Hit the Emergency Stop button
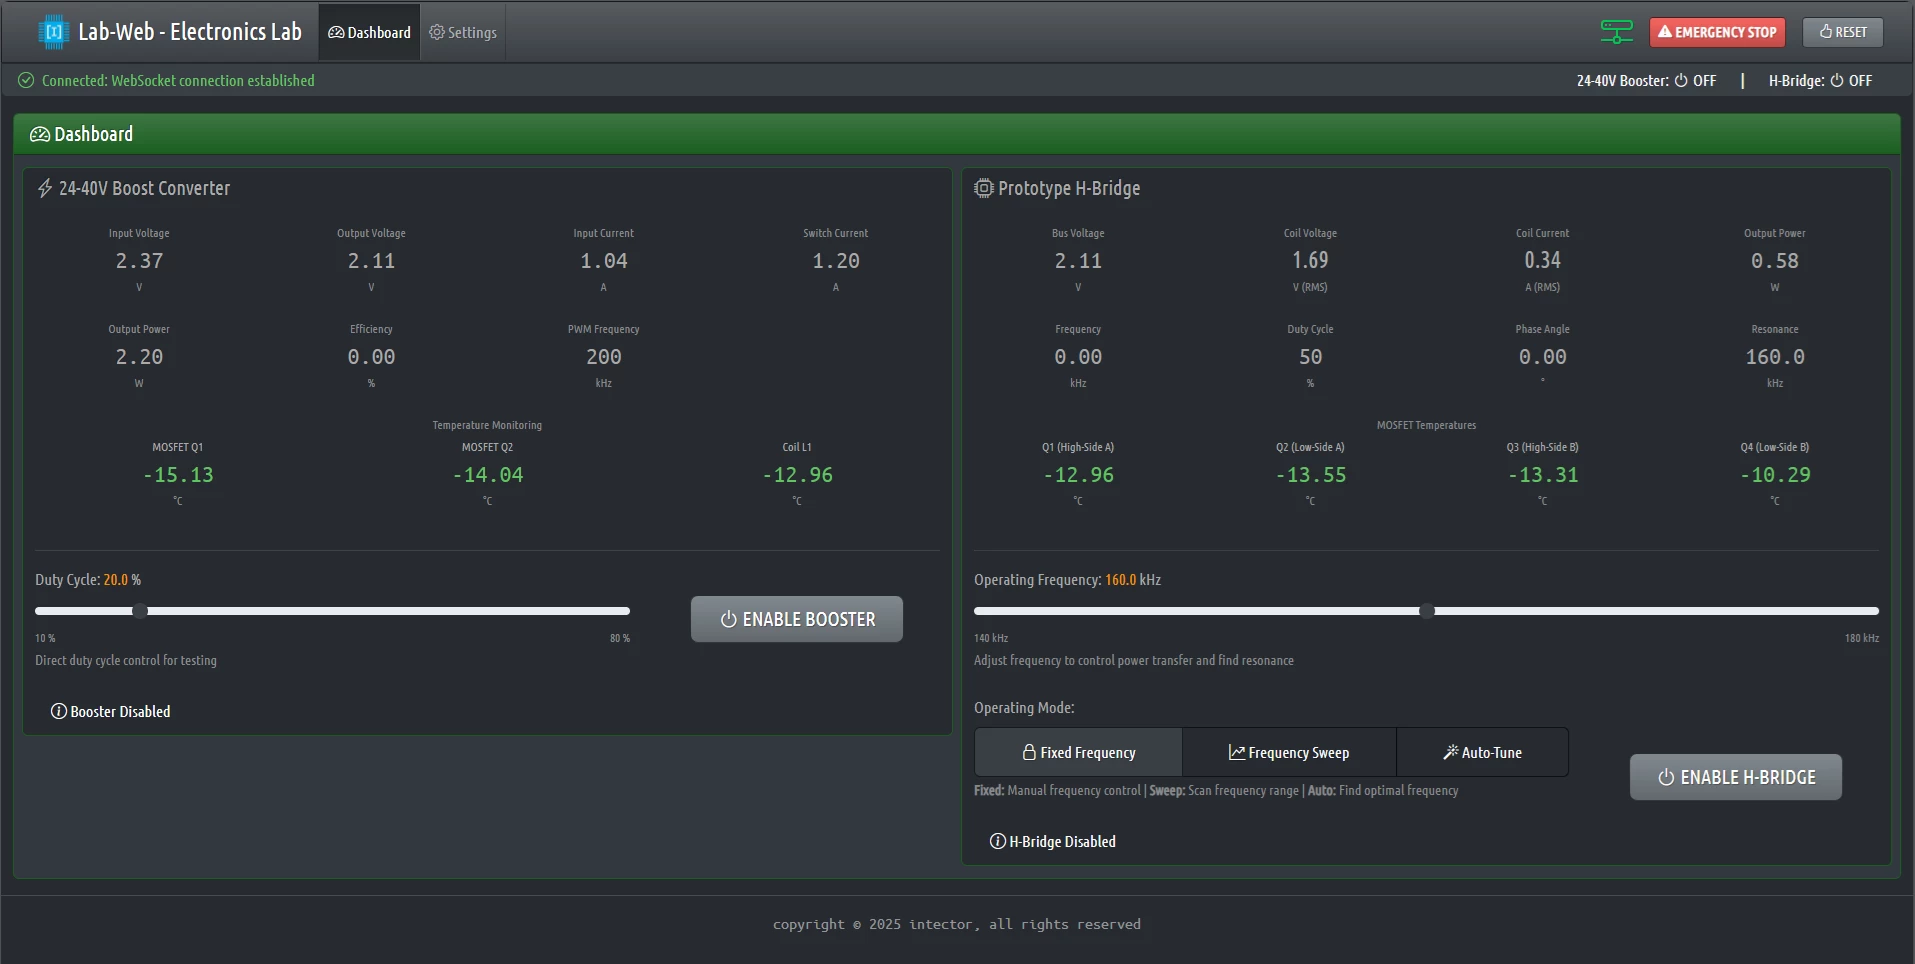The image size is (1915, 964). [1717, 32]
